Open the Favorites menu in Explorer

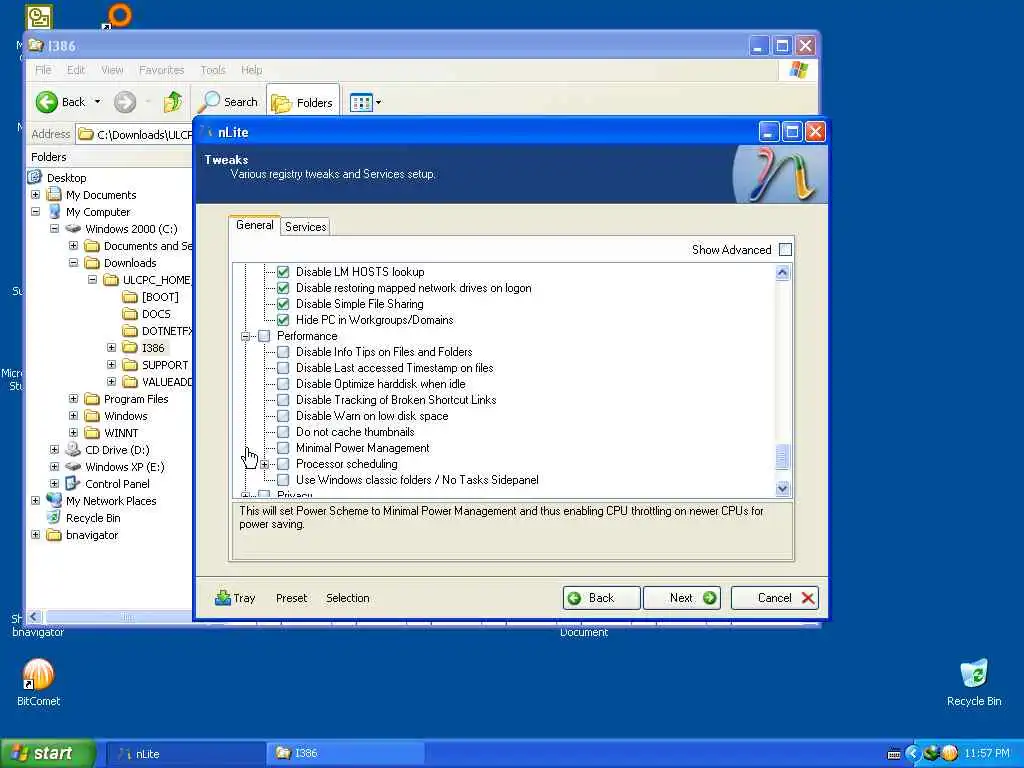click(x=161, y=70)
